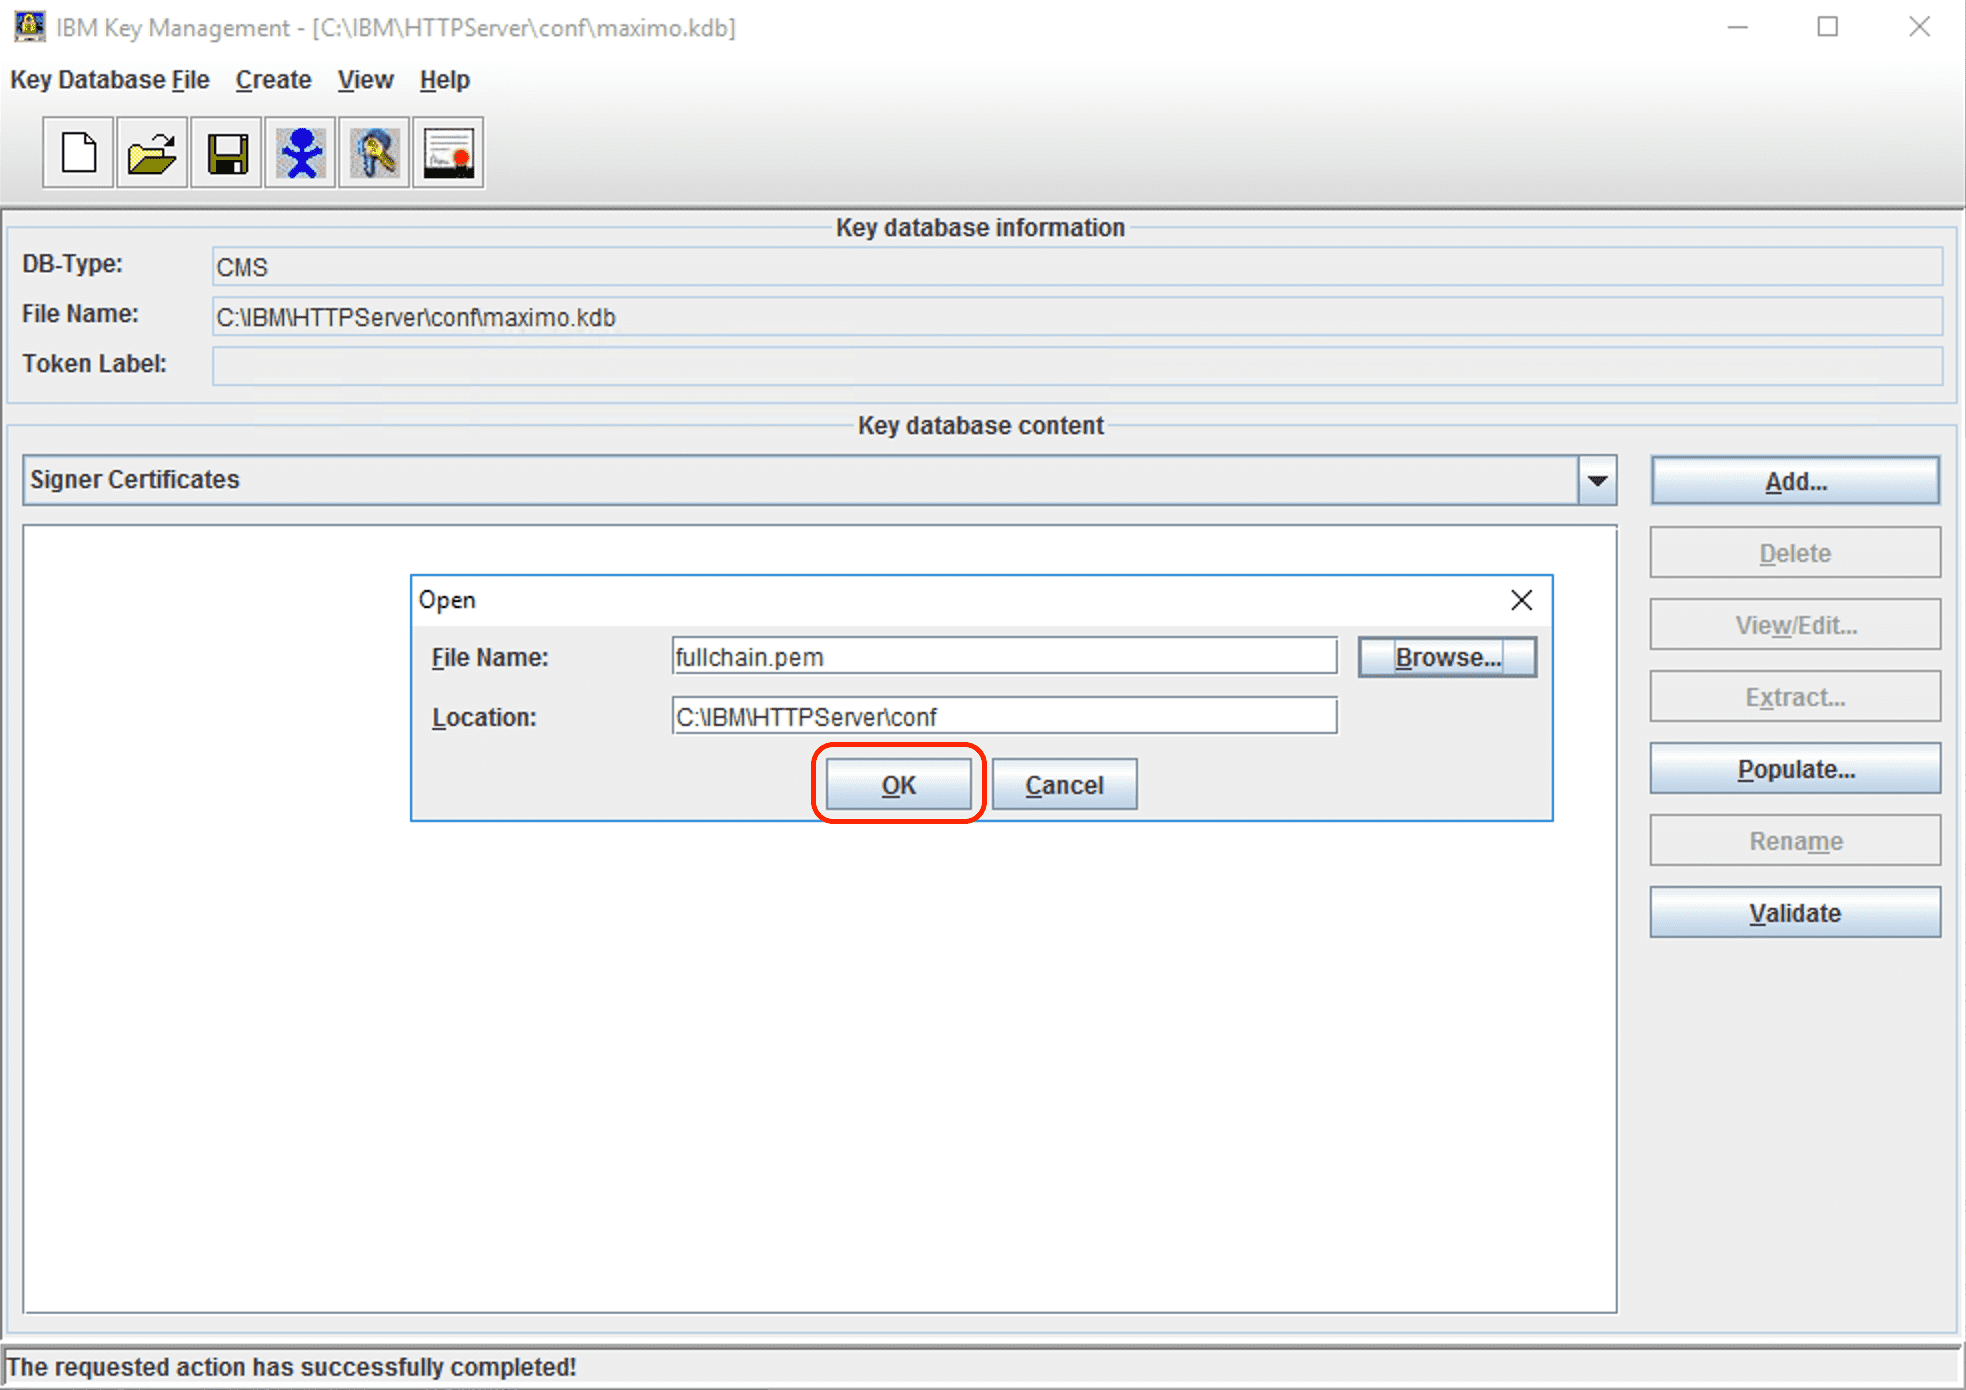Click the Location field in Open dialog

(1005, 716)
